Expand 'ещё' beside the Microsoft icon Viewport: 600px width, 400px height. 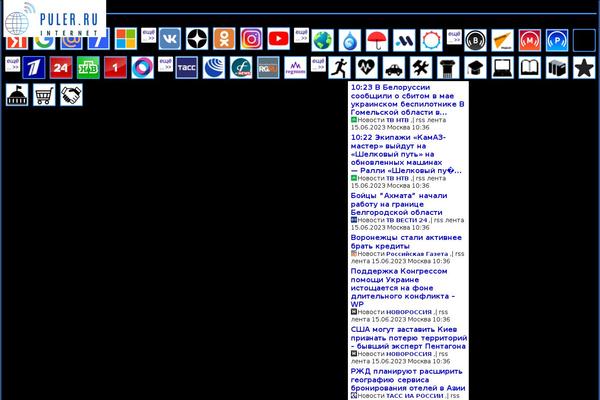click(148, 35)
